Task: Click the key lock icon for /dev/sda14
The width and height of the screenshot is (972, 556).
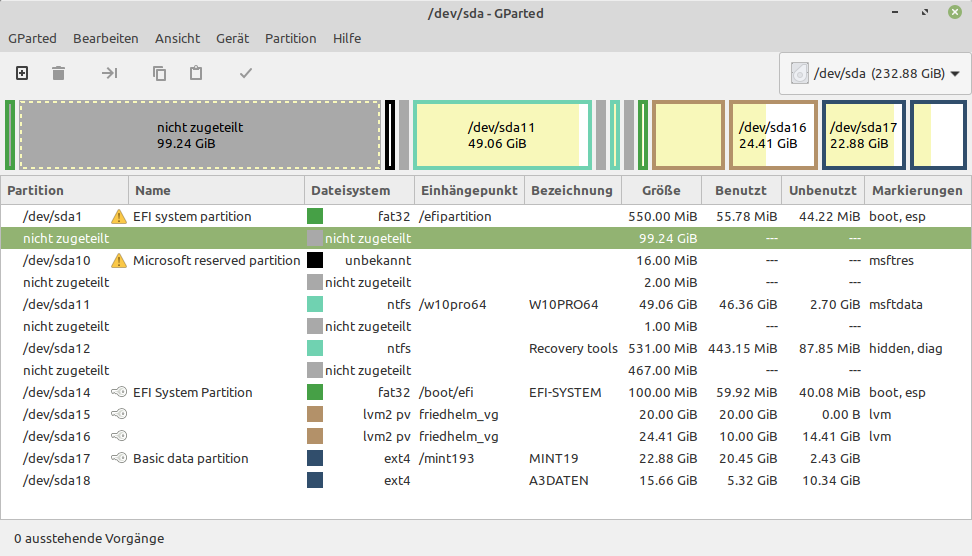Action: 118,392
